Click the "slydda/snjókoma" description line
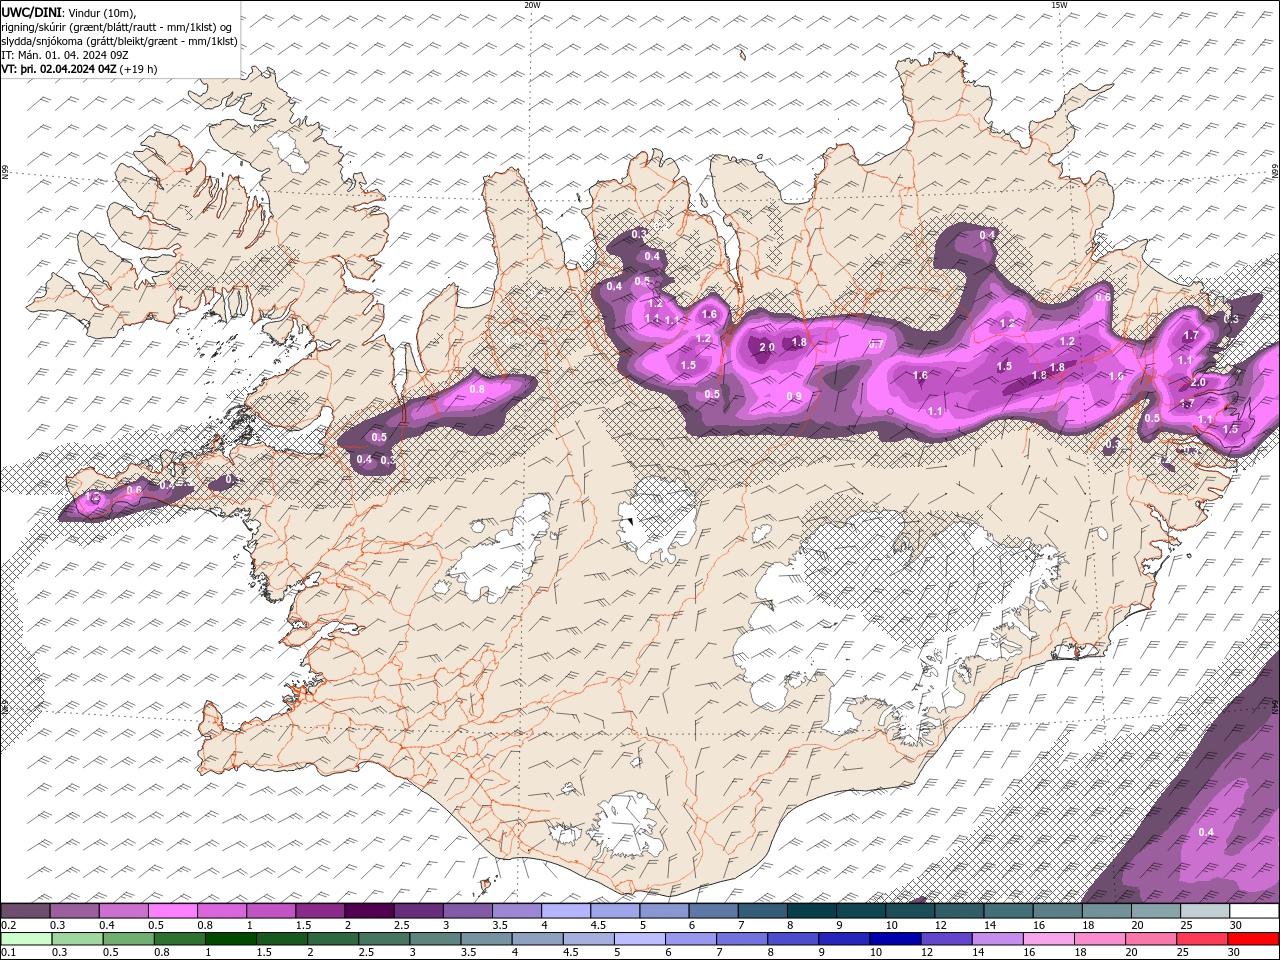Viewport: 1280px width, 960px height. coord(119,41)
